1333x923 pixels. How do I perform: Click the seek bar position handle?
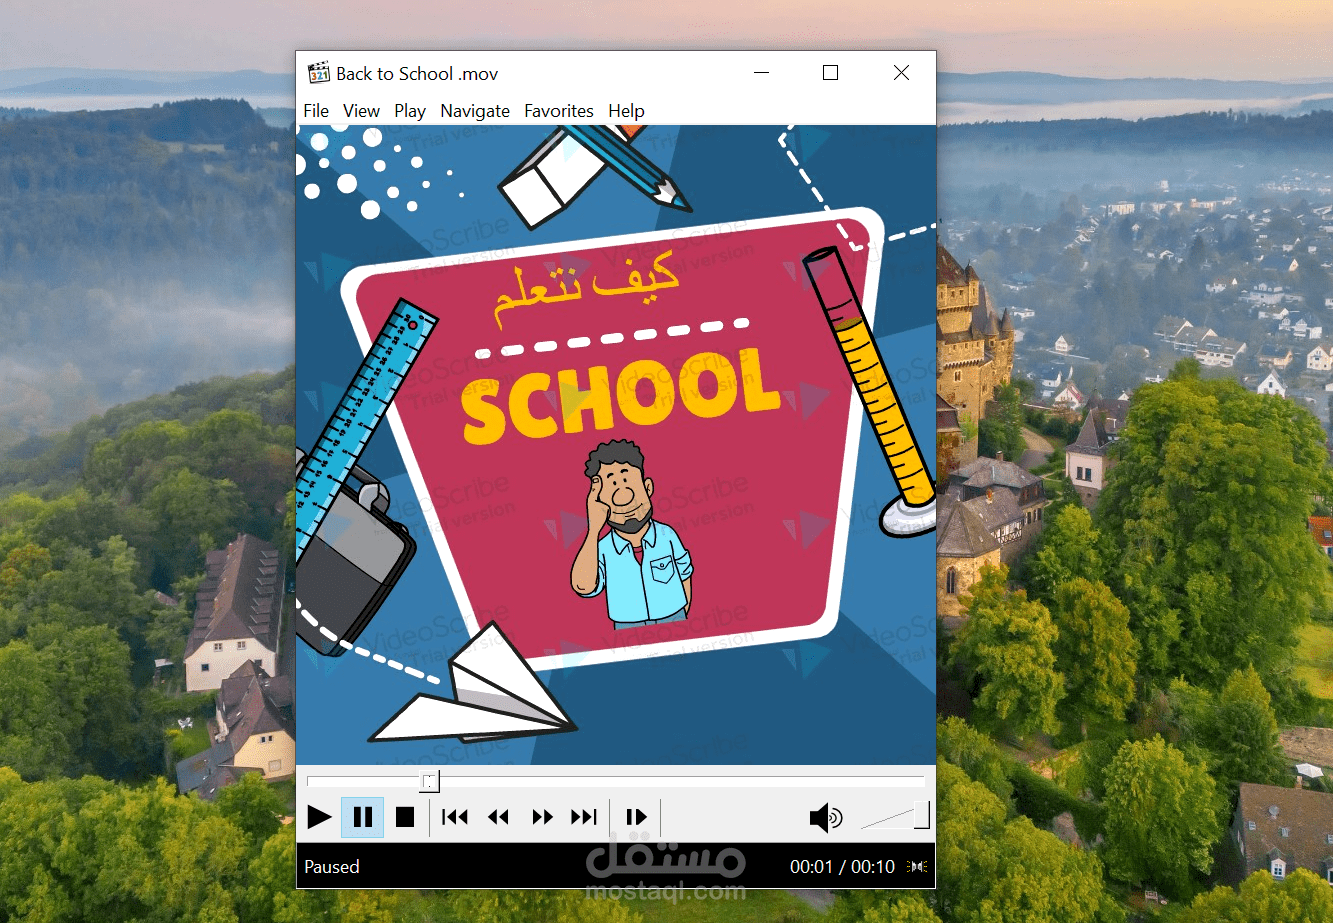point(429,780)
